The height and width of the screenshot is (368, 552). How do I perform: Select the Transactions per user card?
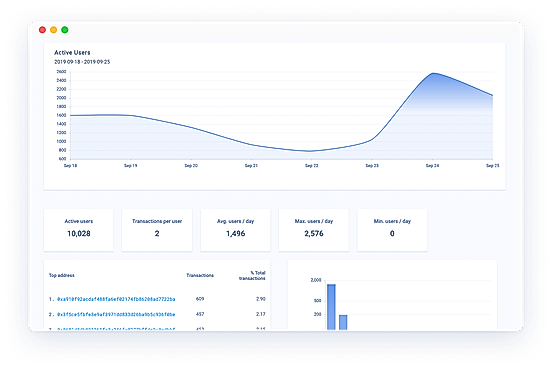157,230
